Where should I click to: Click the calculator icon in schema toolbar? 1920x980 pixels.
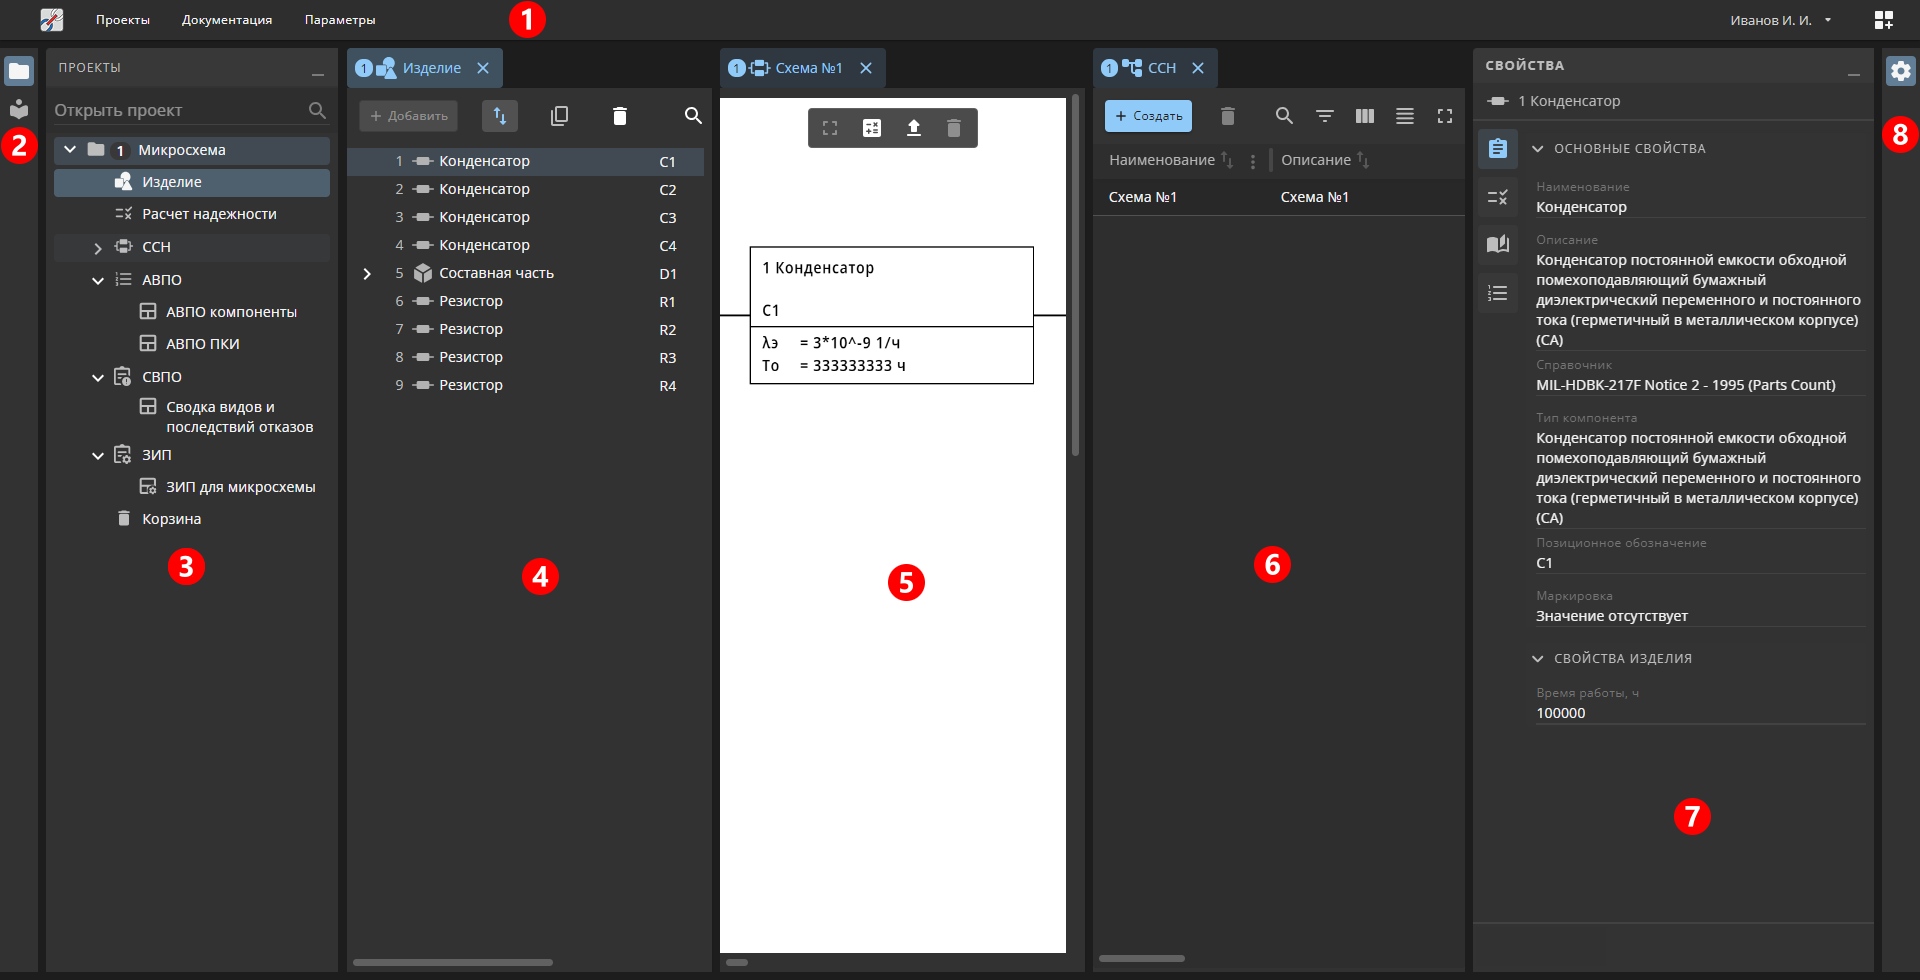872,128
